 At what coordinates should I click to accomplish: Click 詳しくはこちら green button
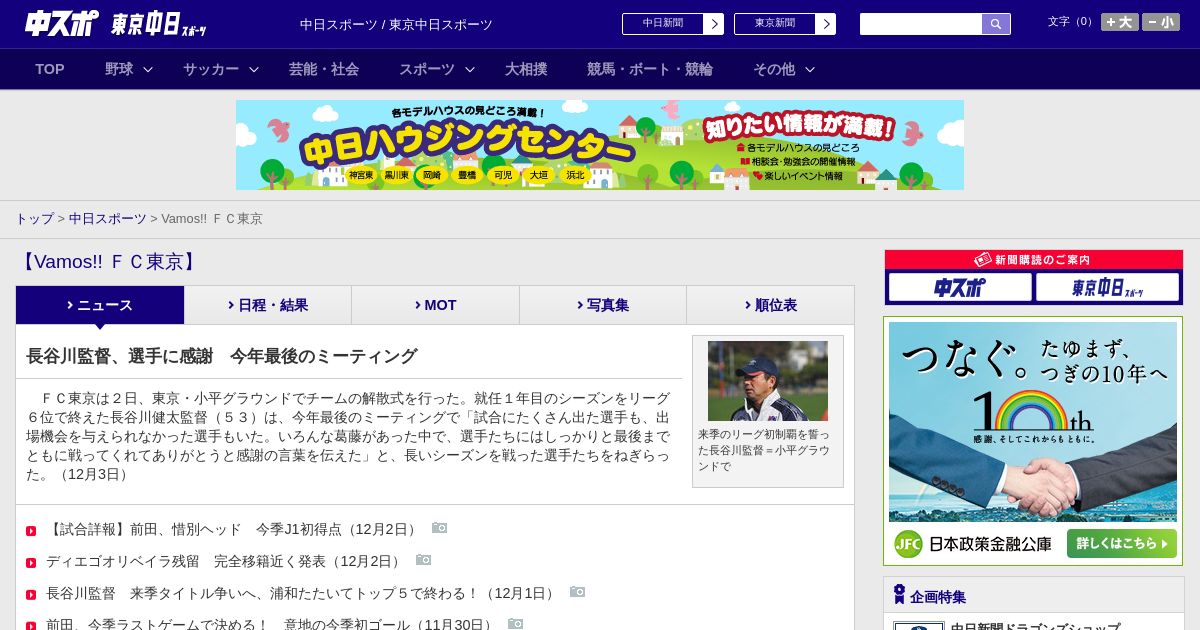click(1121, 544)
